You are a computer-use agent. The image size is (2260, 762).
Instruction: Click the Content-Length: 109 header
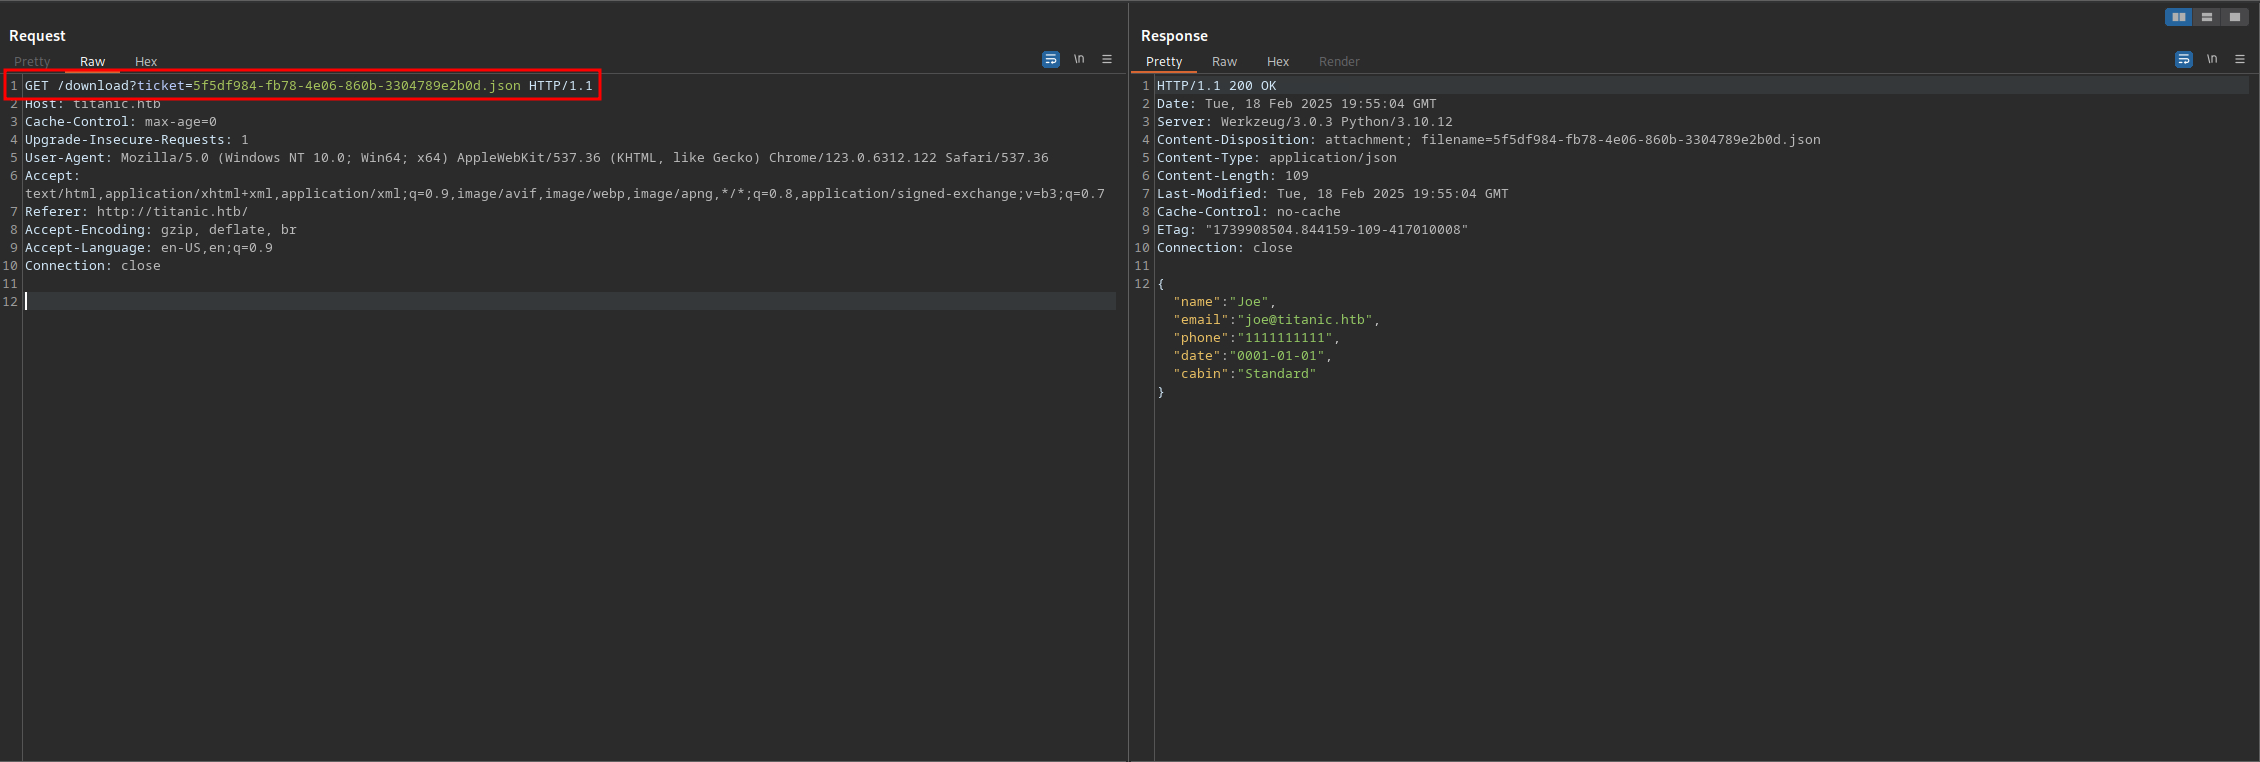(x=1233, y=176)
